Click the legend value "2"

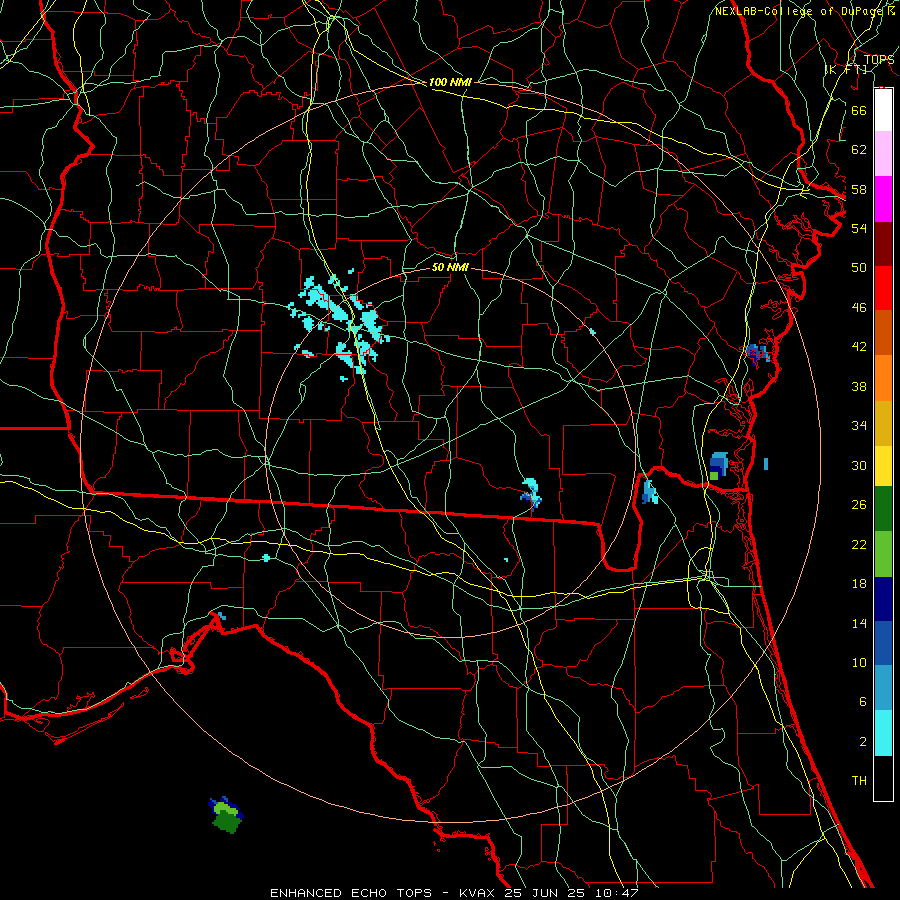(862, 742)
